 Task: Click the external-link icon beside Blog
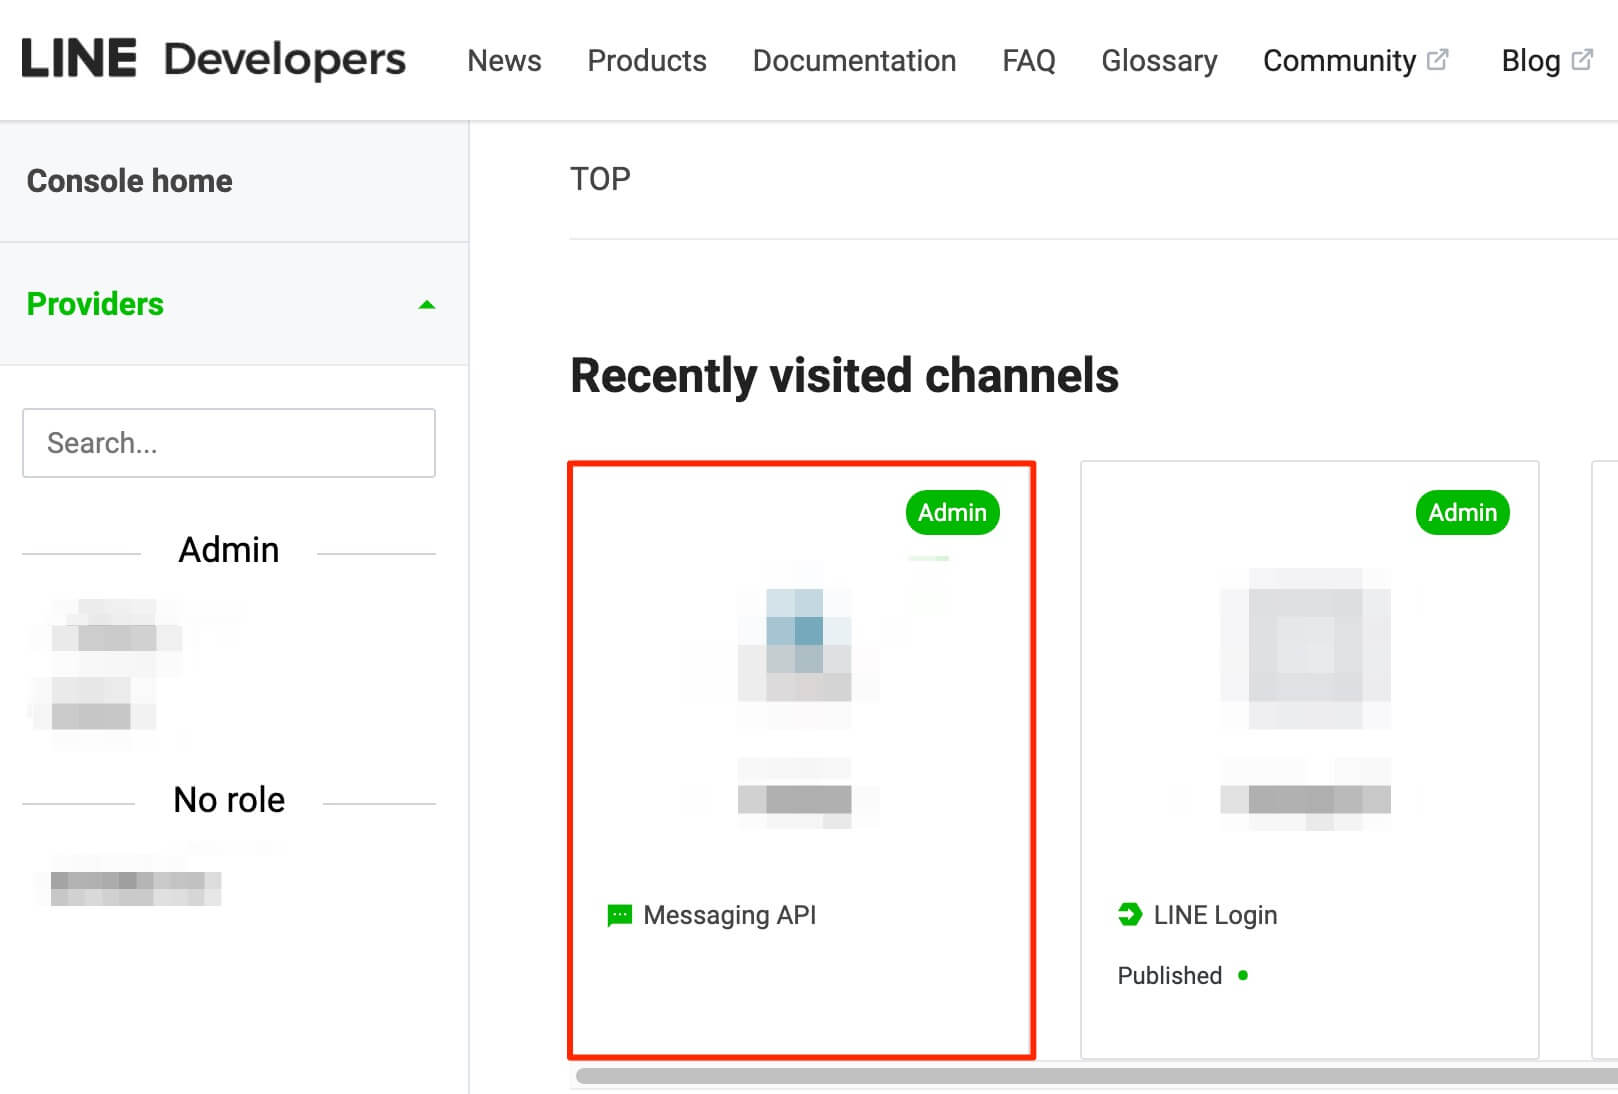coord(1582,59)
